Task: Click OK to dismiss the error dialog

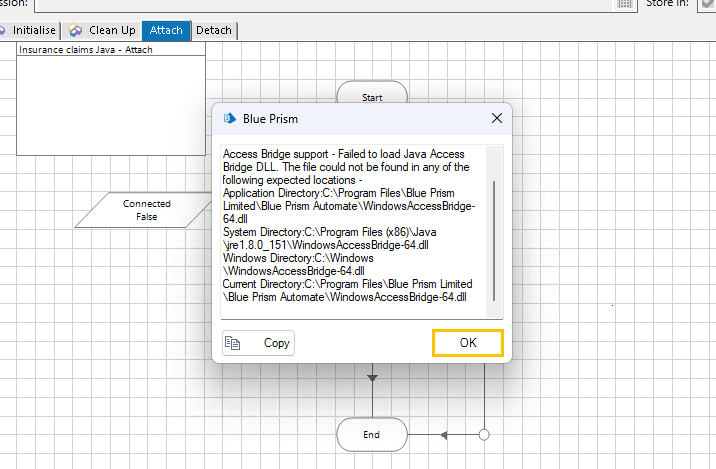Action: [x=467, y=342]
